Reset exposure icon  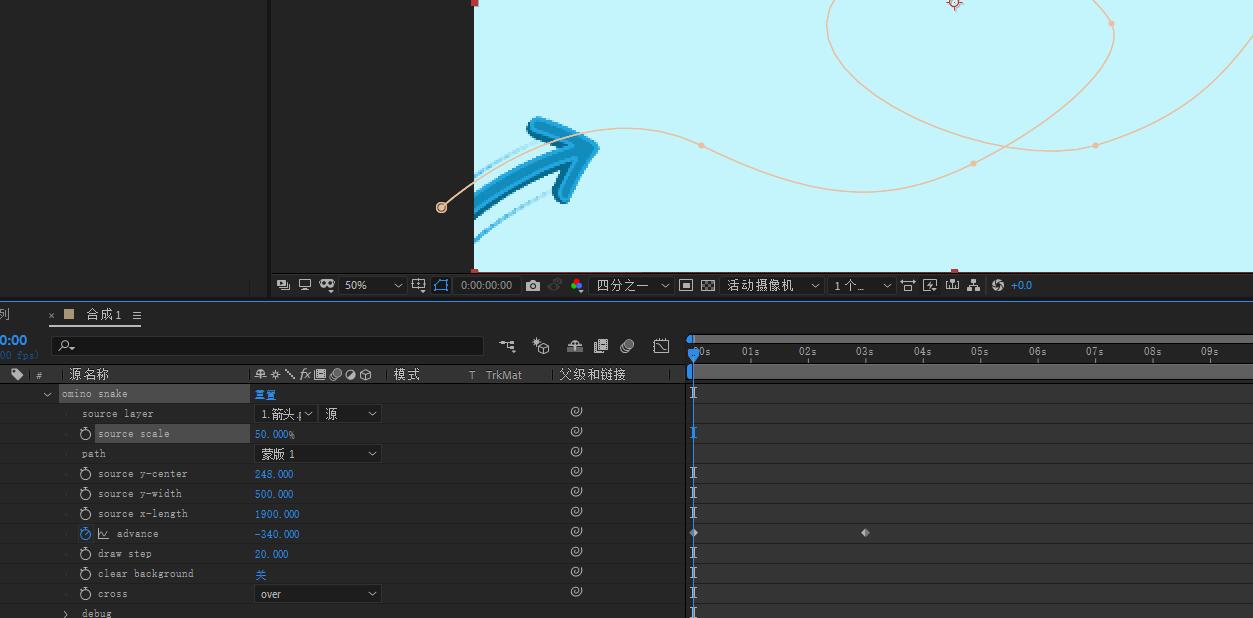tap(998, 285)
